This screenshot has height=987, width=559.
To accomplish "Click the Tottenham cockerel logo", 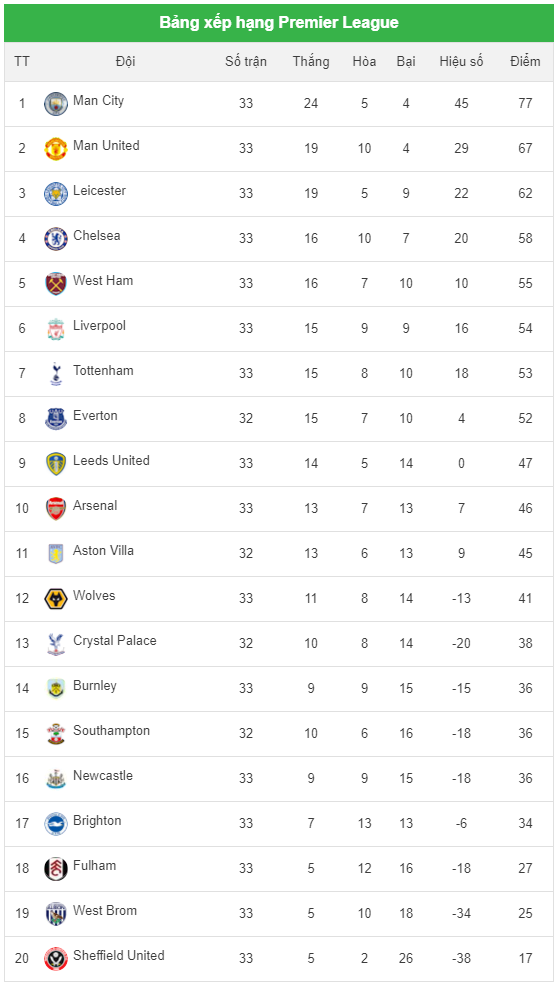I will tap(55, 374).
